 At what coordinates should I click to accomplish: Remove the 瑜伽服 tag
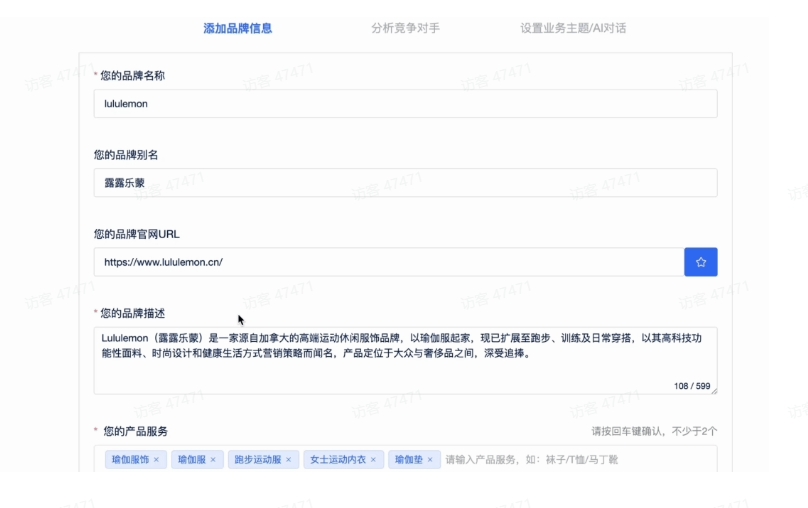point(213,460)
